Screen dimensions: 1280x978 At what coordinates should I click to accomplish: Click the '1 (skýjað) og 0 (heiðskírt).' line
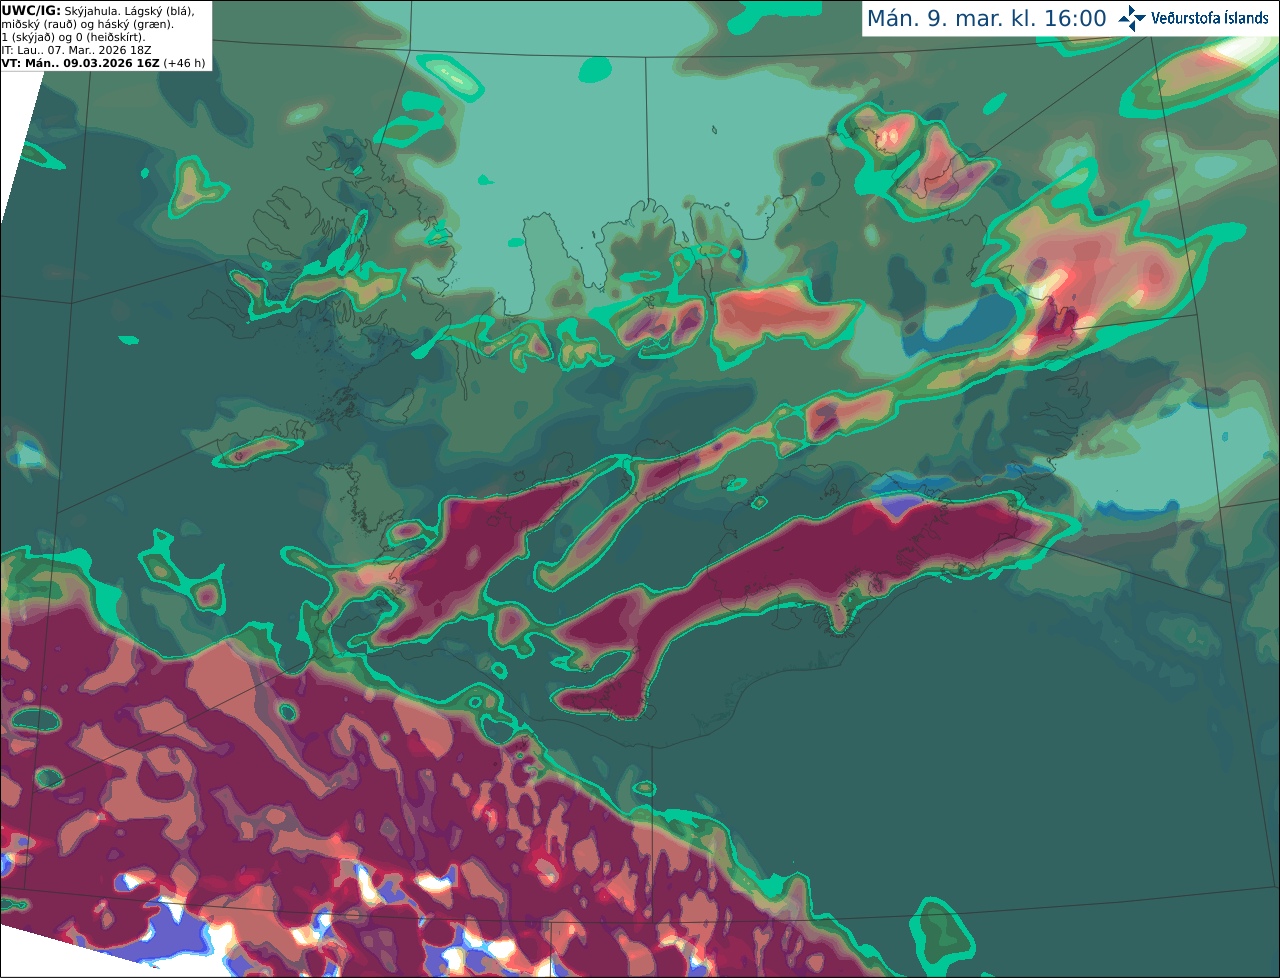coord(73,37)
